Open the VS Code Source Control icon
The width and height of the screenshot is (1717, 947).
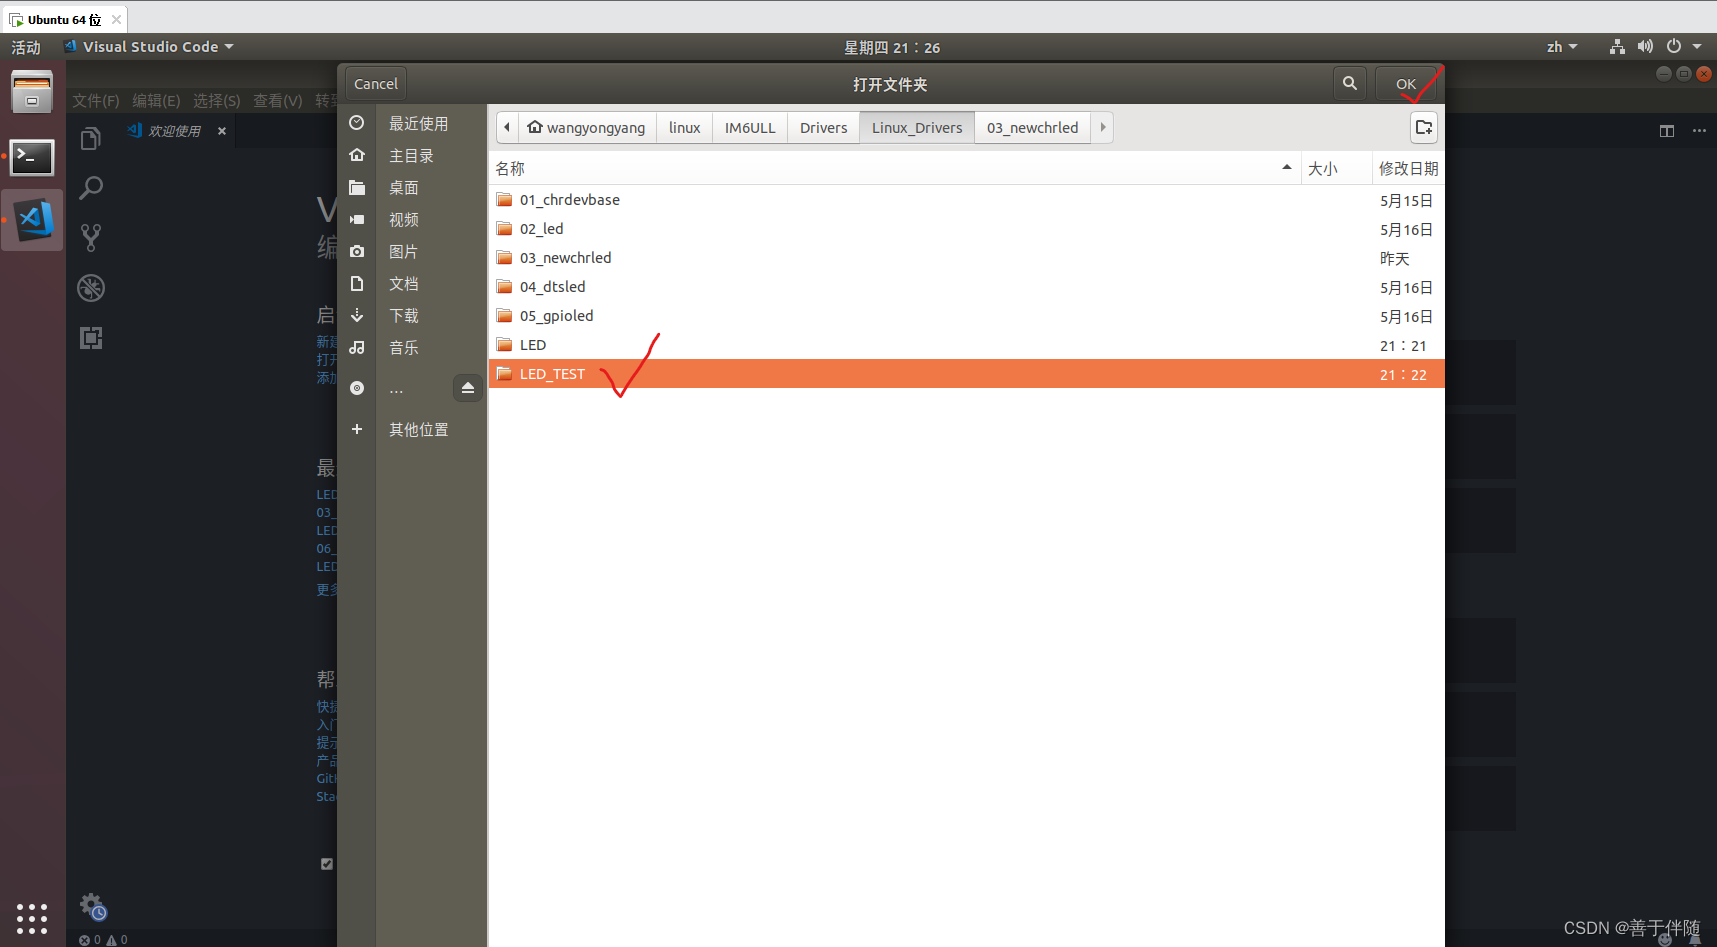91,238
